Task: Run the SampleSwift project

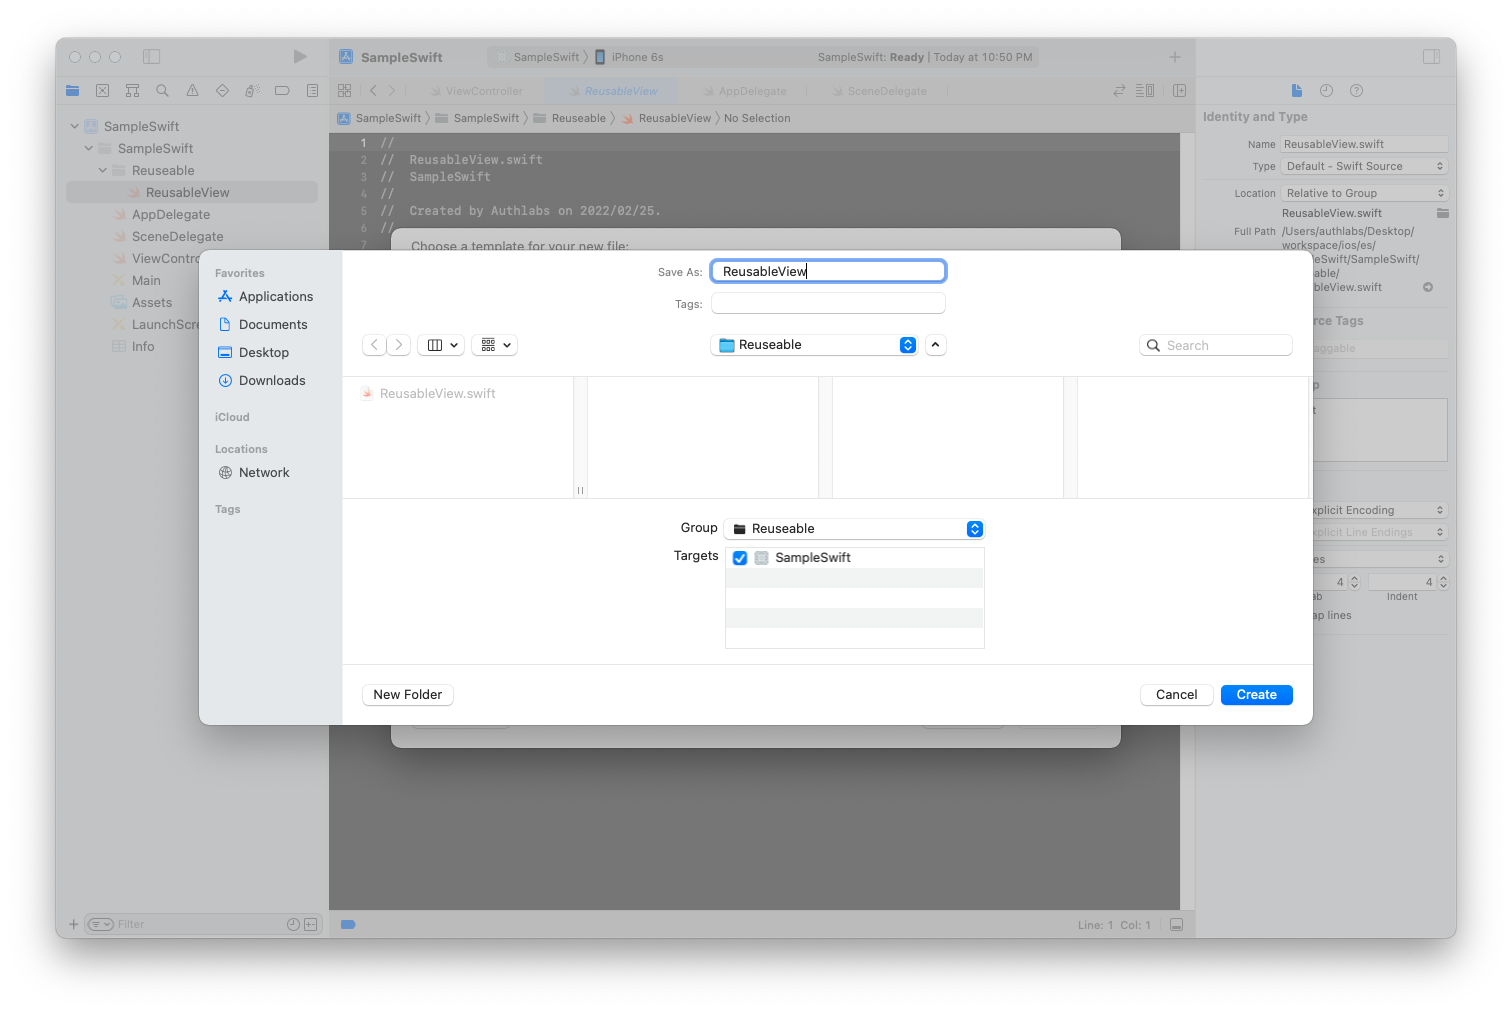Action: click(x=300, y=57)
